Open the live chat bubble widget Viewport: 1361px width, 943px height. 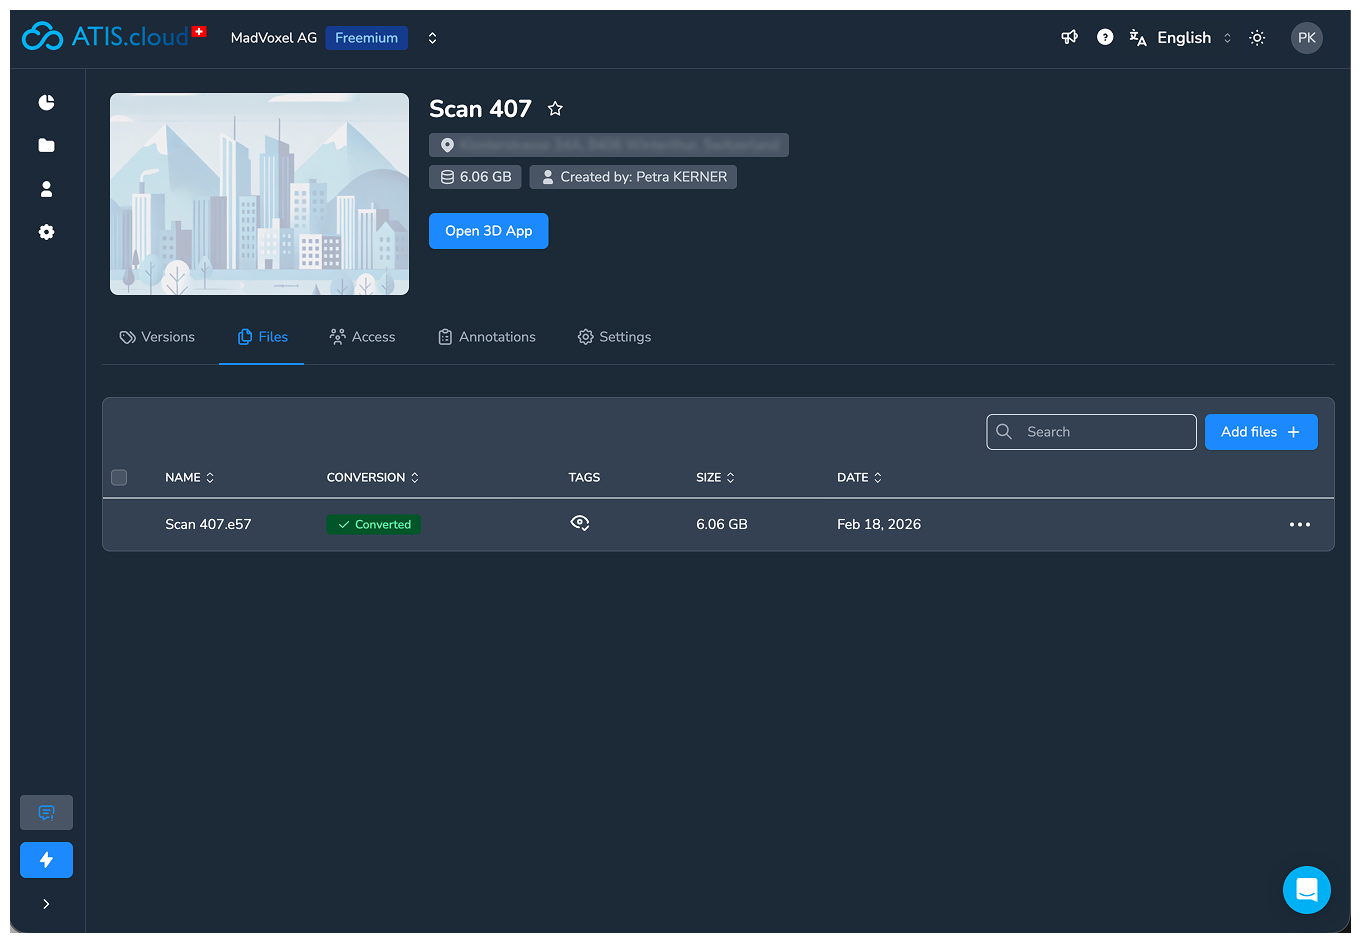(x=1306, y=889)
